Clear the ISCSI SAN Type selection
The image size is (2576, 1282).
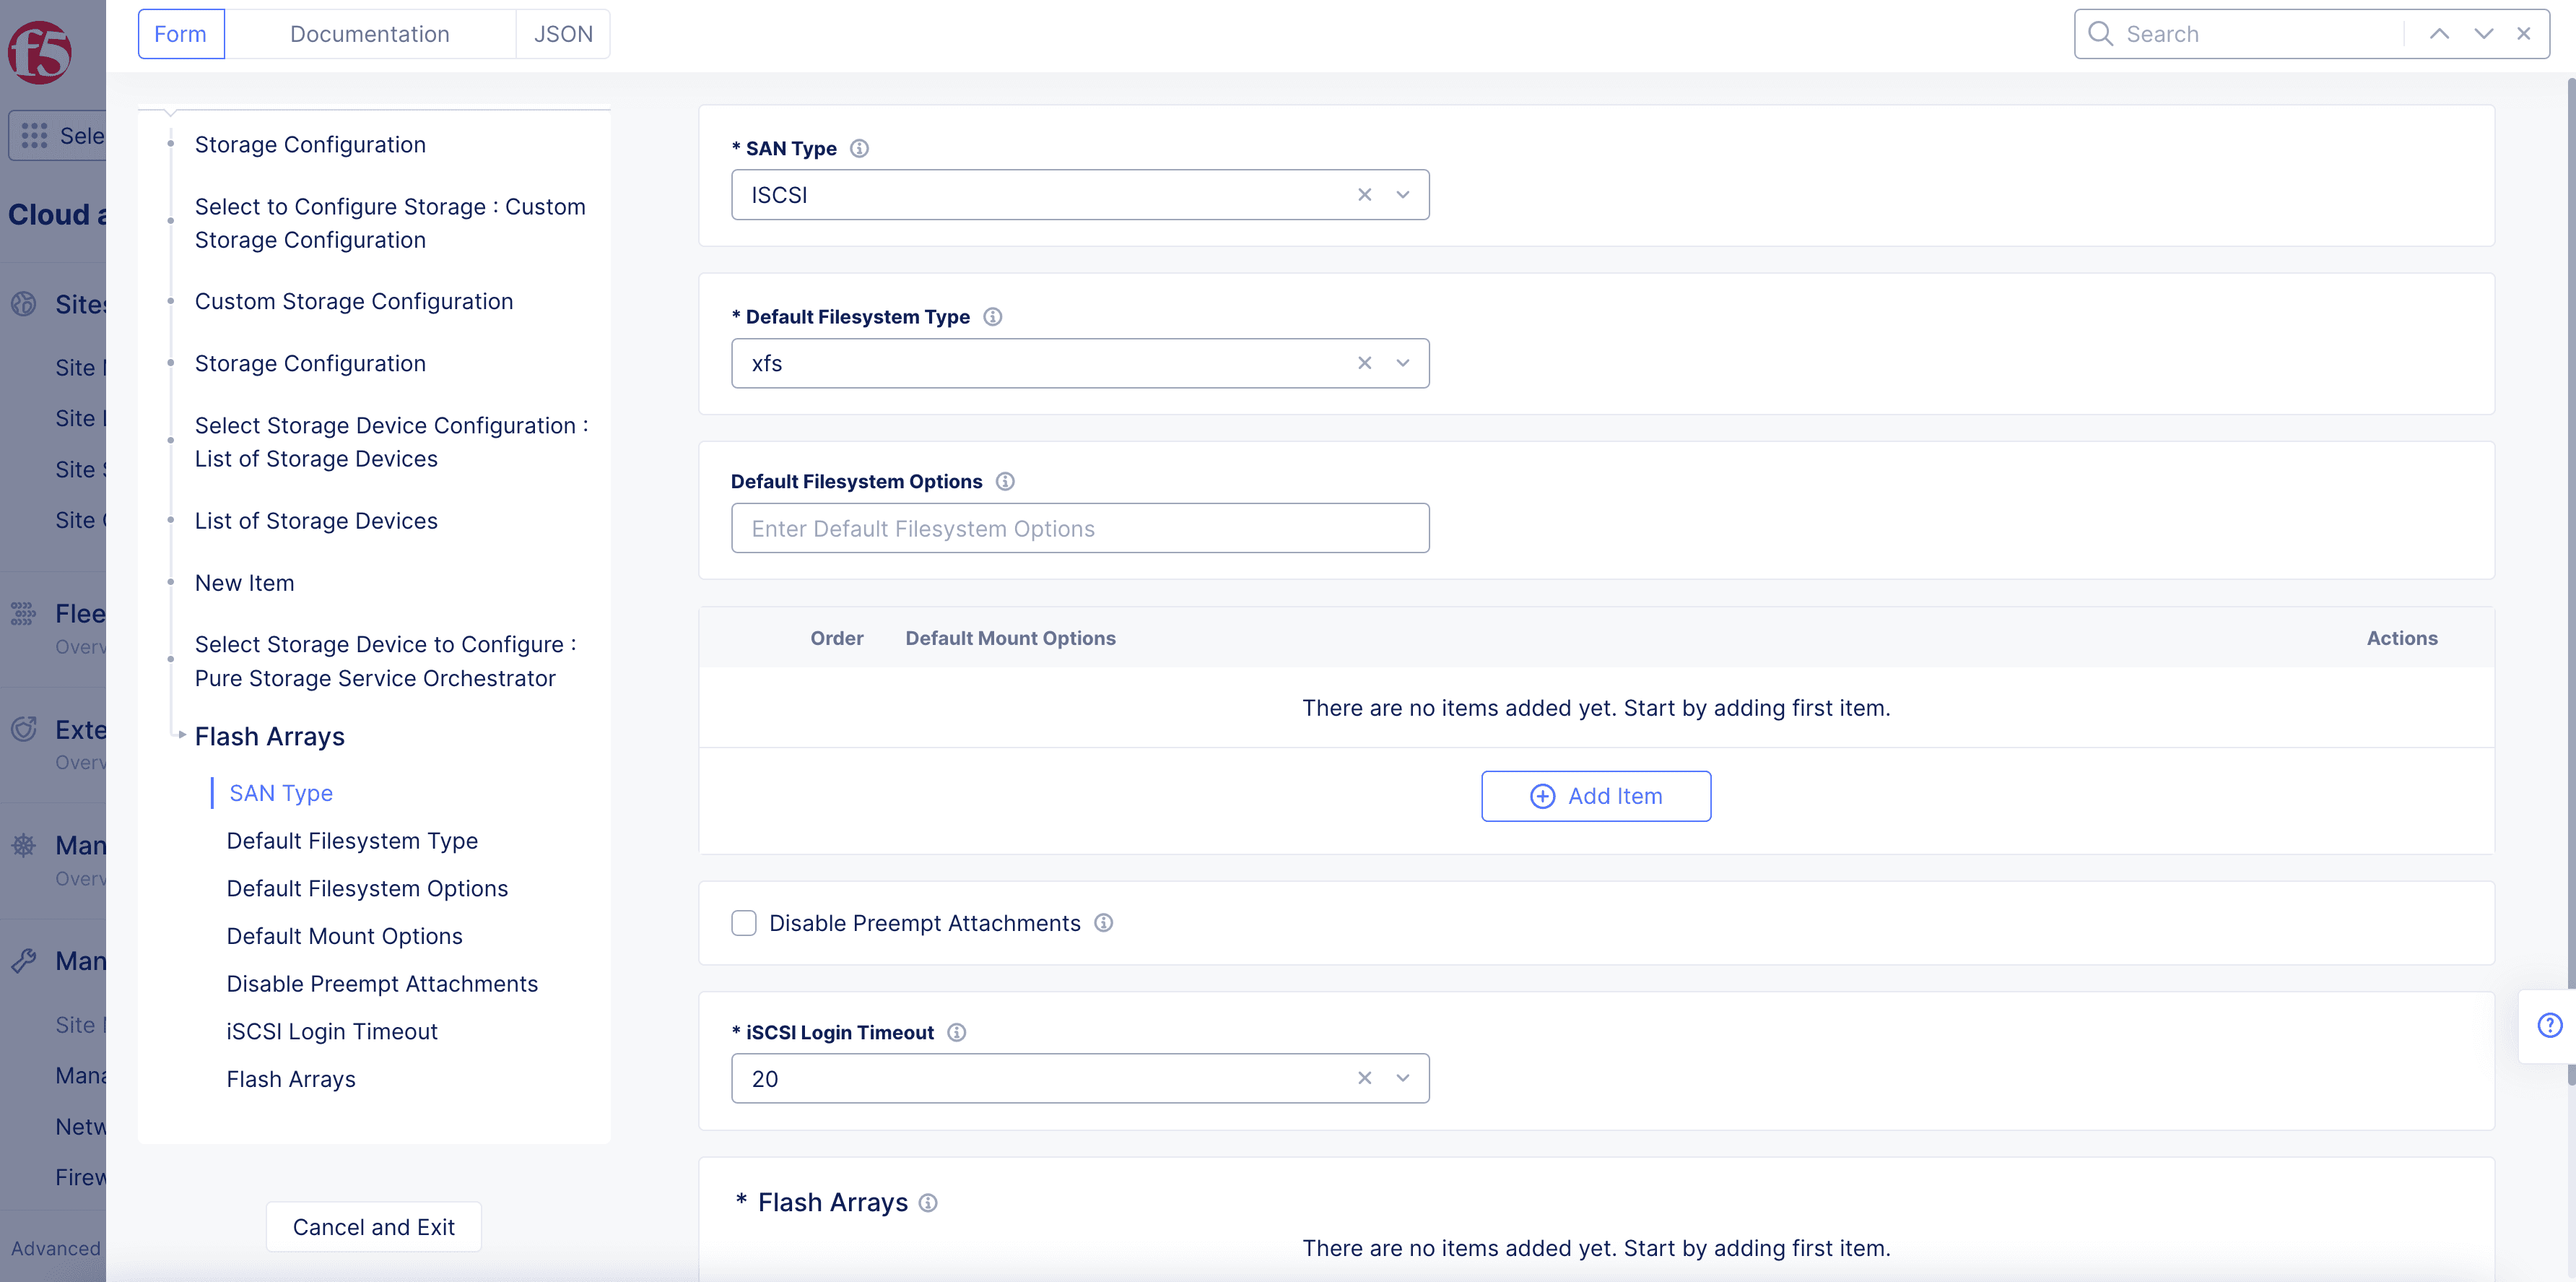pos(1364,195)
